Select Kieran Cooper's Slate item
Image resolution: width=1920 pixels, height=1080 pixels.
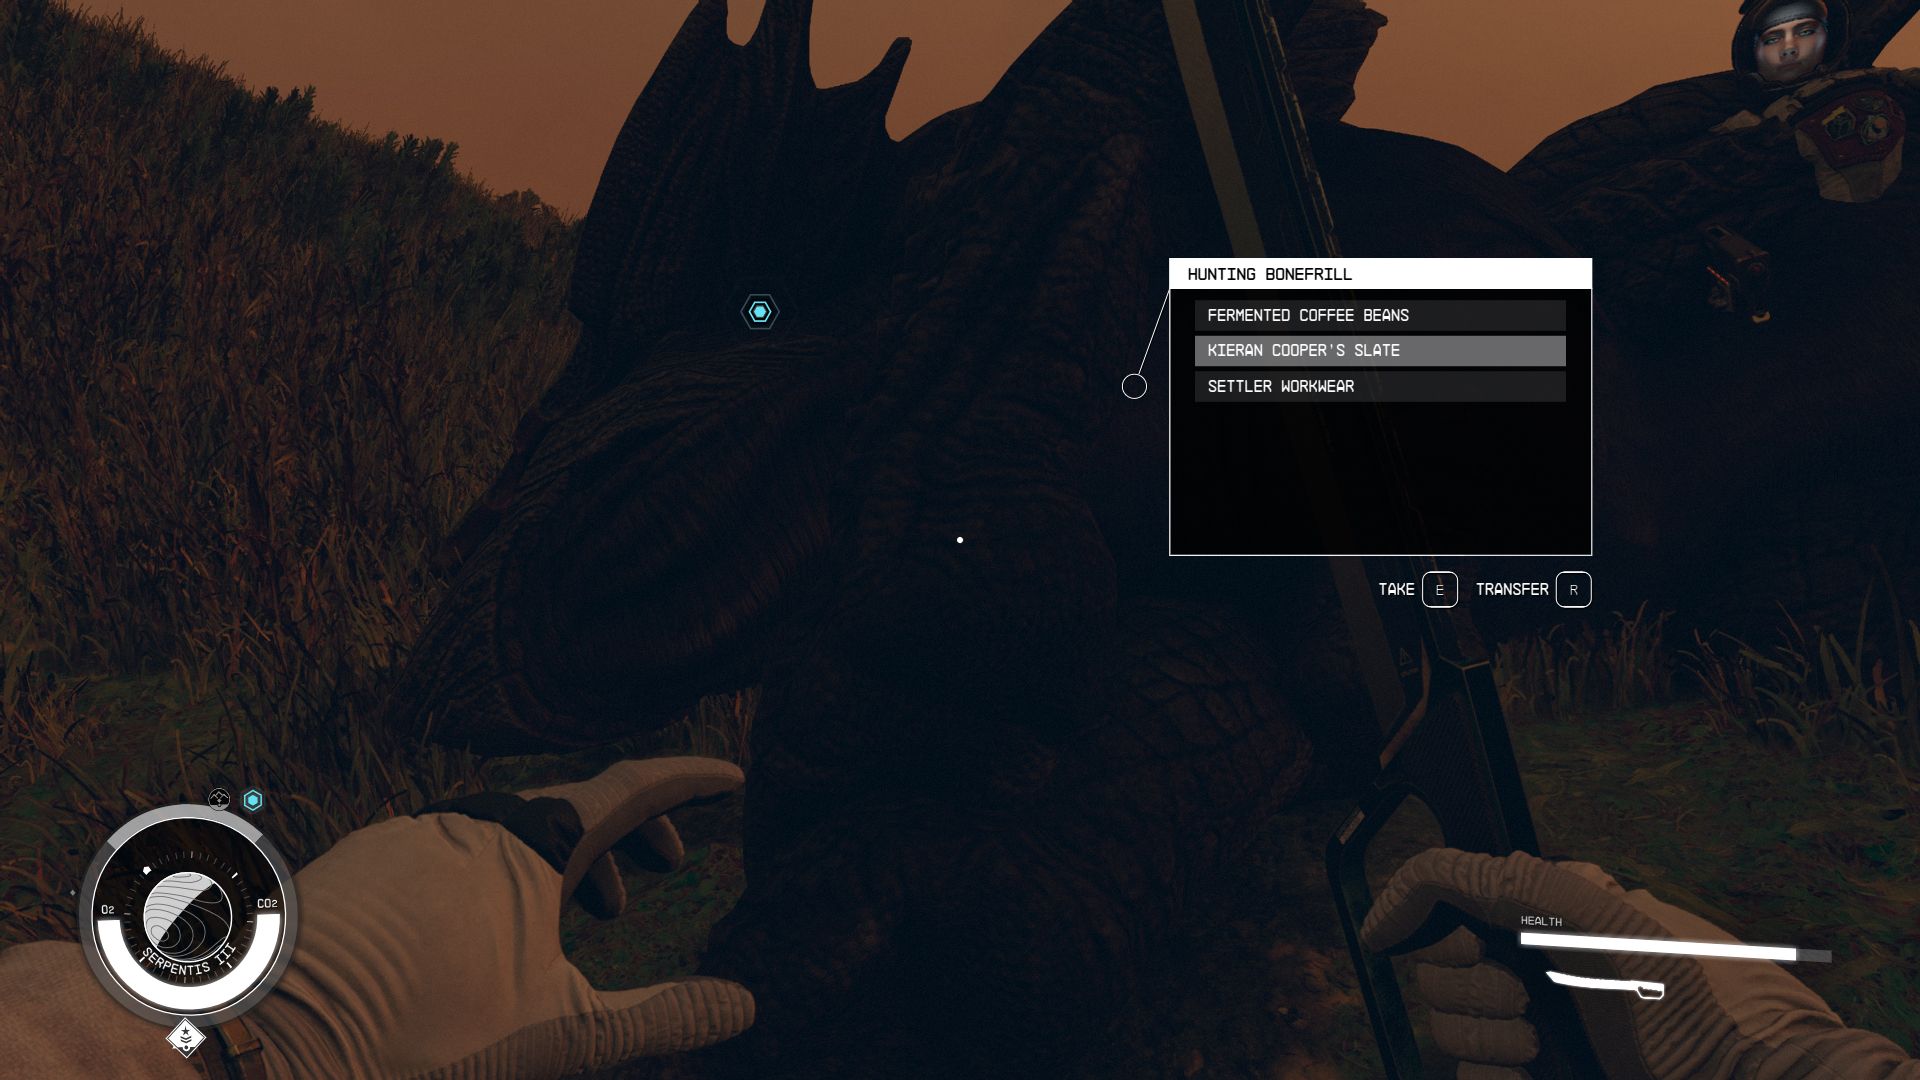pyautogui.click(x=1380, y=351)
